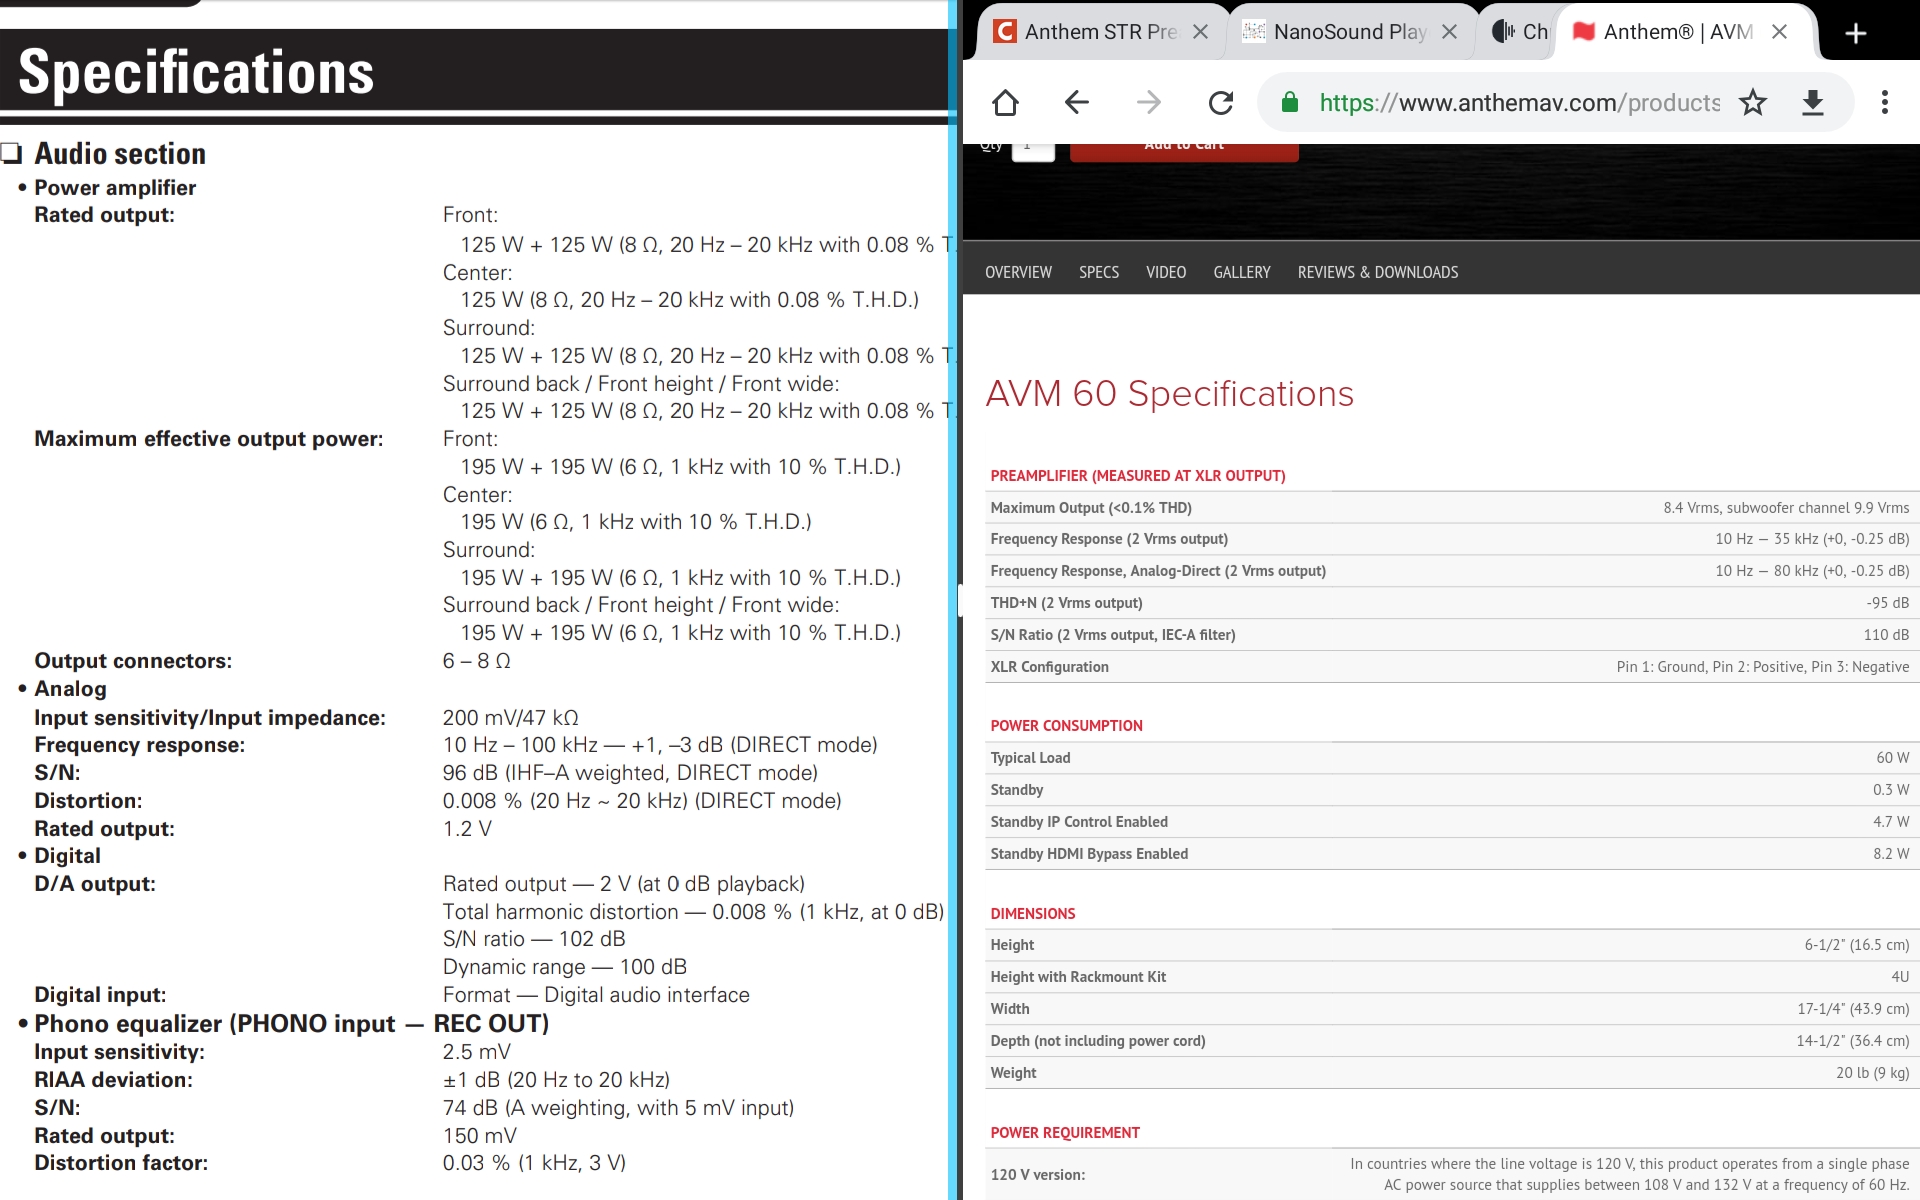Click Frequency Response, Analog-Direct row label
The width and height of the screenshot is (1920, 1200).
coord(1158,571)
